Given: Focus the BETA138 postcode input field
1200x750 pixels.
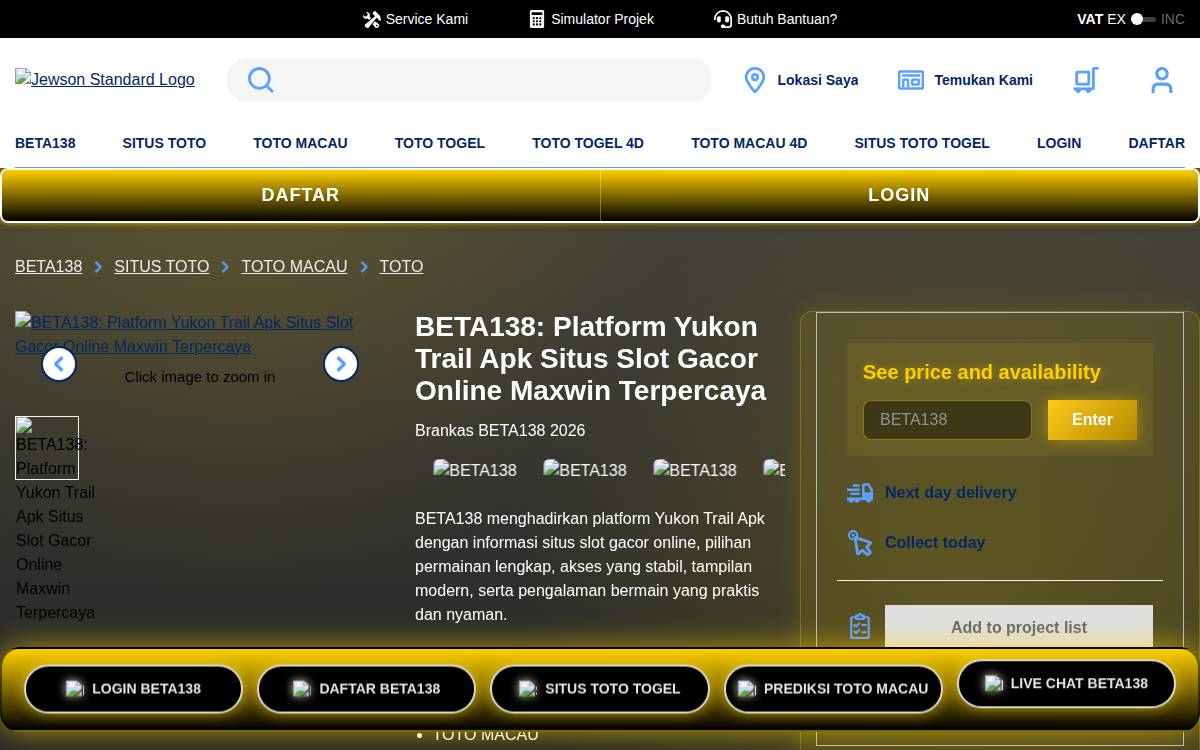Looking at the screenshot, I should click(x=947, y=420).
